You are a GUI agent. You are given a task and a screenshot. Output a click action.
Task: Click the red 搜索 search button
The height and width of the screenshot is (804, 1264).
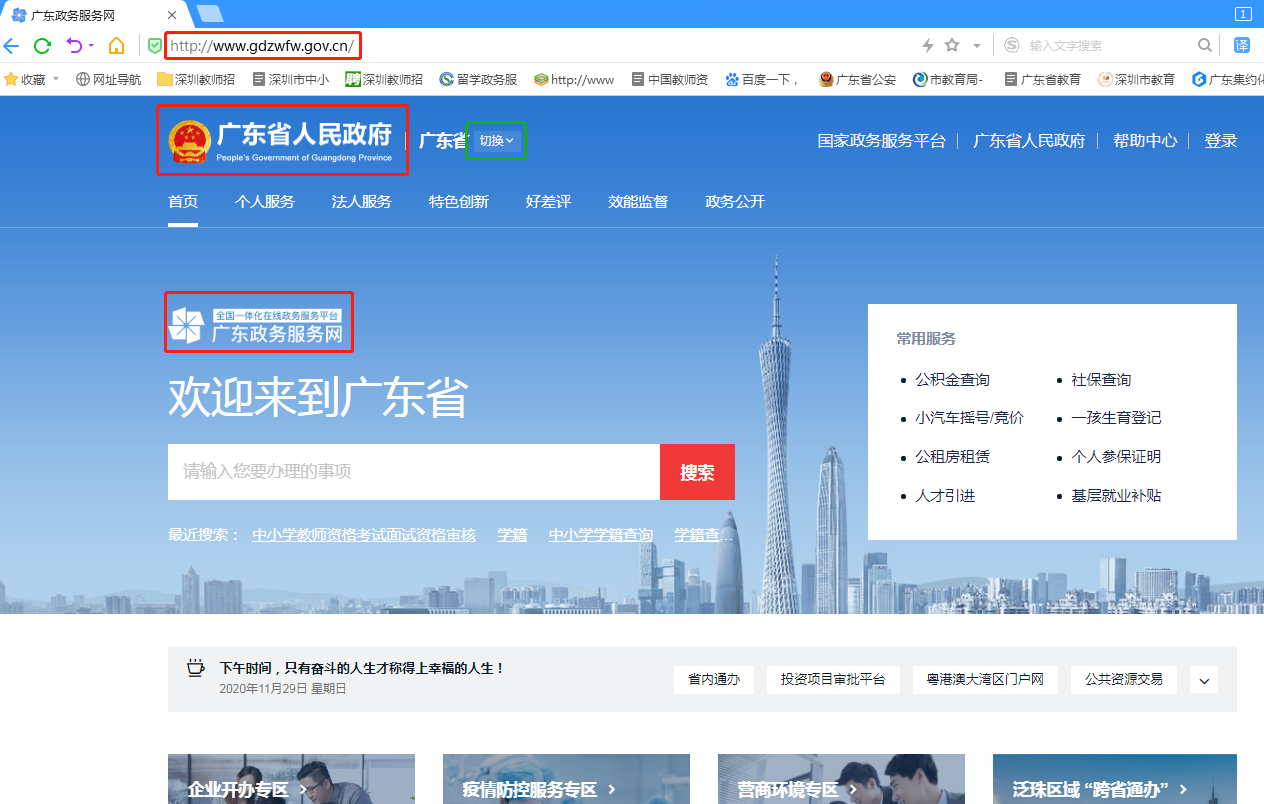697,472
